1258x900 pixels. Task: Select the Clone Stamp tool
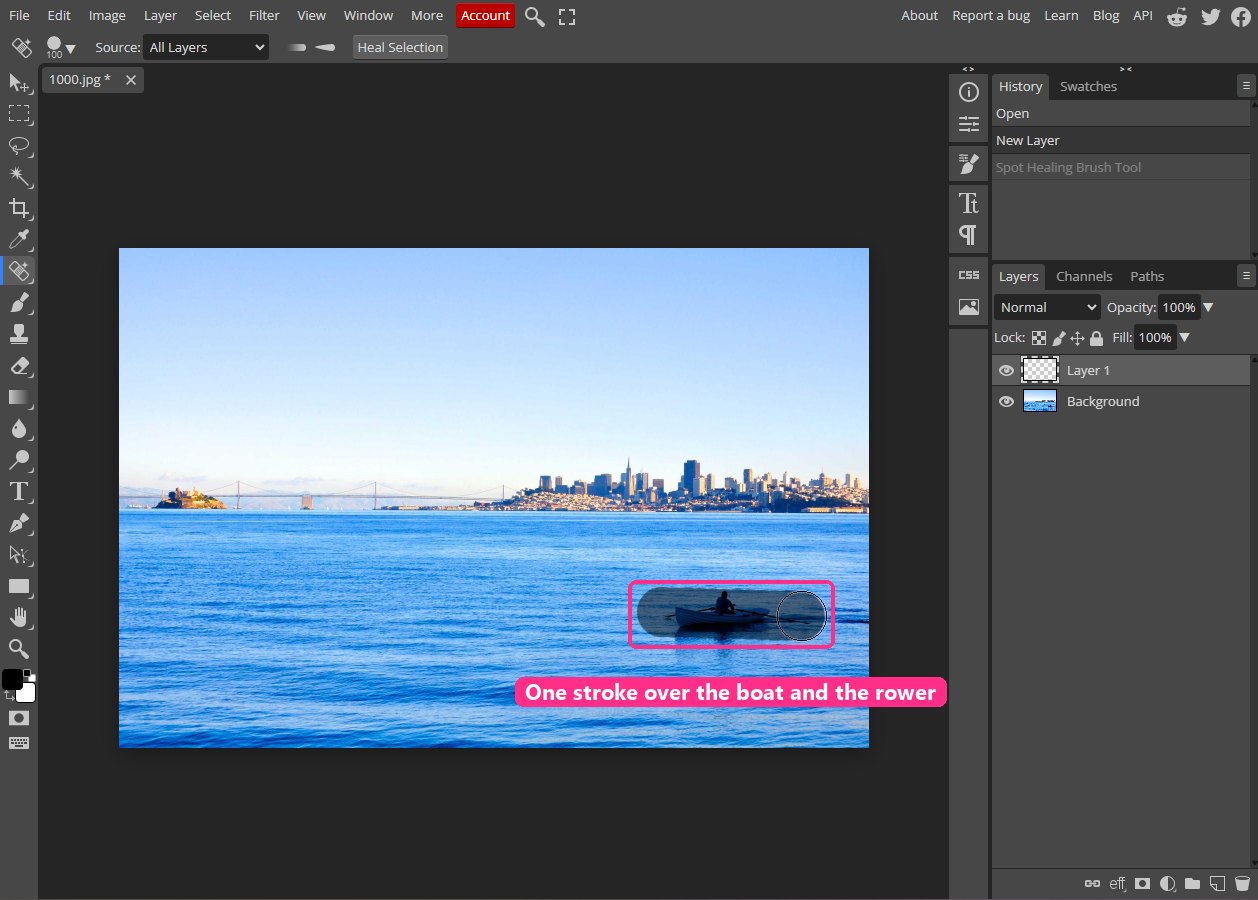[19, 334]
